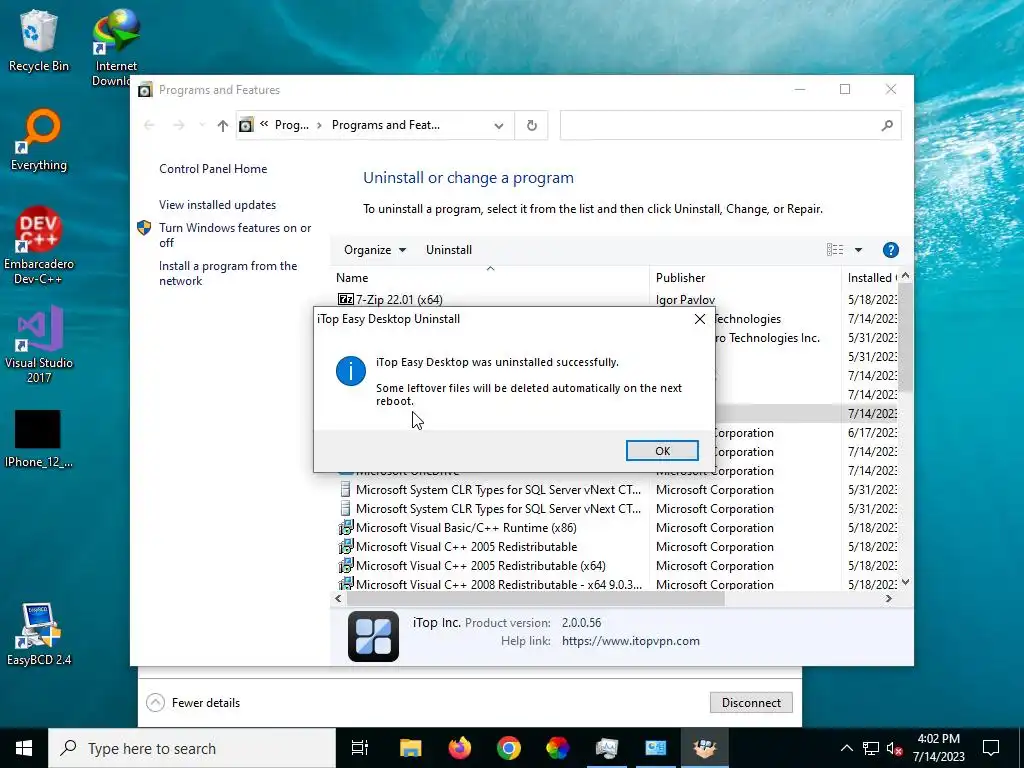Click the Prog... breadcrumb in address bar

291,125
